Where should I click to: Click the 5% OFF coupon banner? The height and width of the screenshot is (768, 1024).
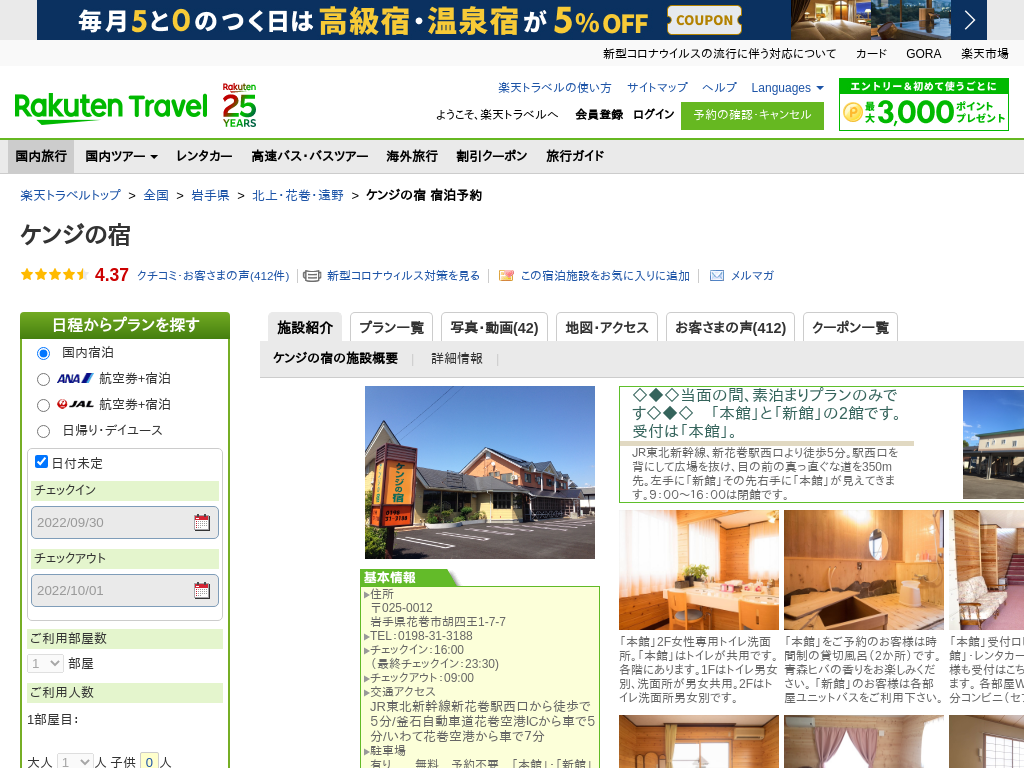pyautogui.click(x=511, y=20)
